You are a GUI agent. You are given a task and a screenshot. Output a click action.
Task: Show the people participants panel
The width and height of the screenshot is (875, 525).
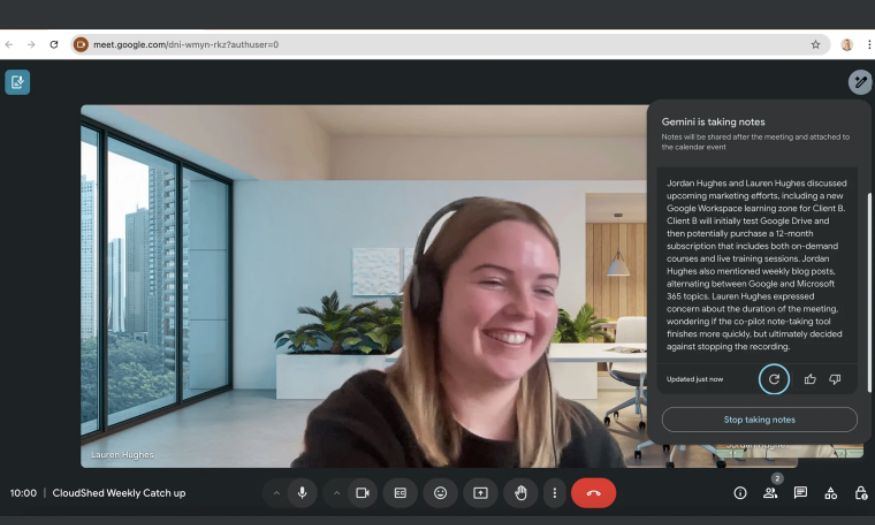coord(771,493)
